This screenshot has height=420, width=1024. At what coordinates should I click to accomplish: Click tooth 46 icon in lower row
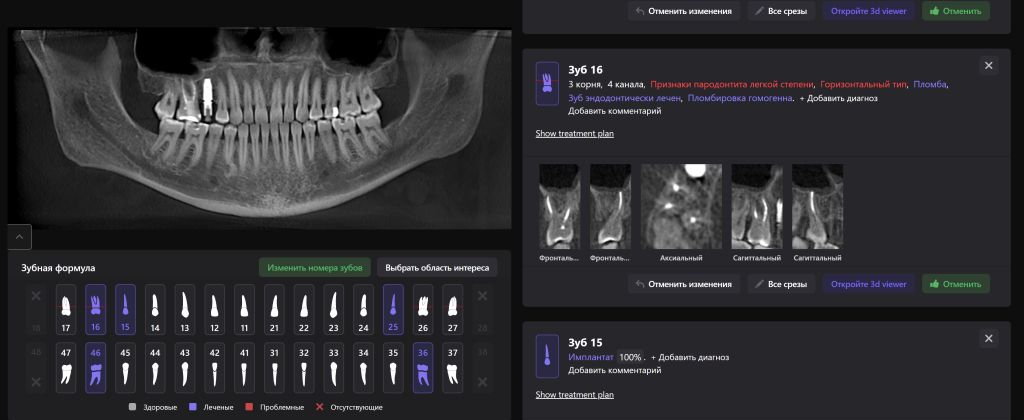(x=96, y=367)
